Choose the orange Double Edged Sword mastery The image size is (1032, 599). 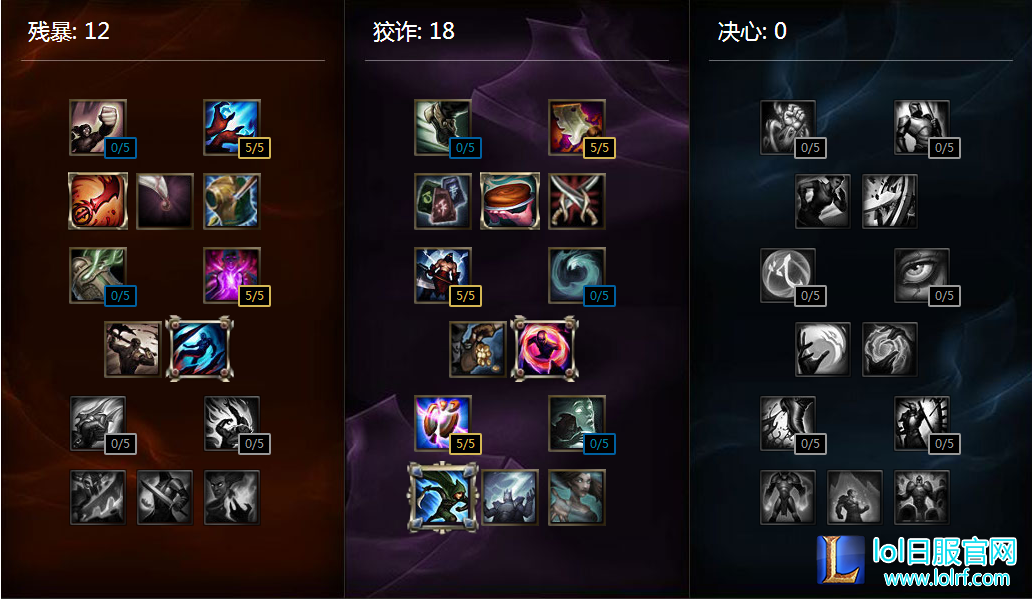[x=98, y=201]
